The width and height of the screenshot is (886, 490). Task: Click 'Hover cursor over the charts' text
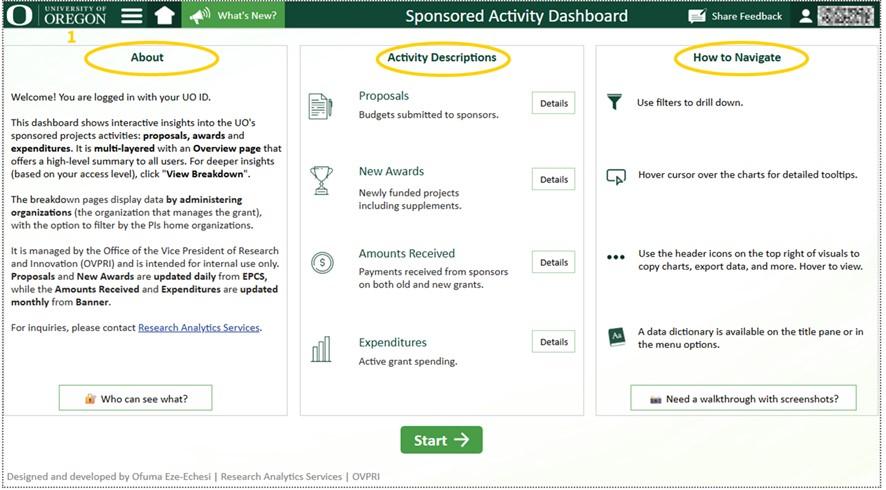[x=748, y=175]
